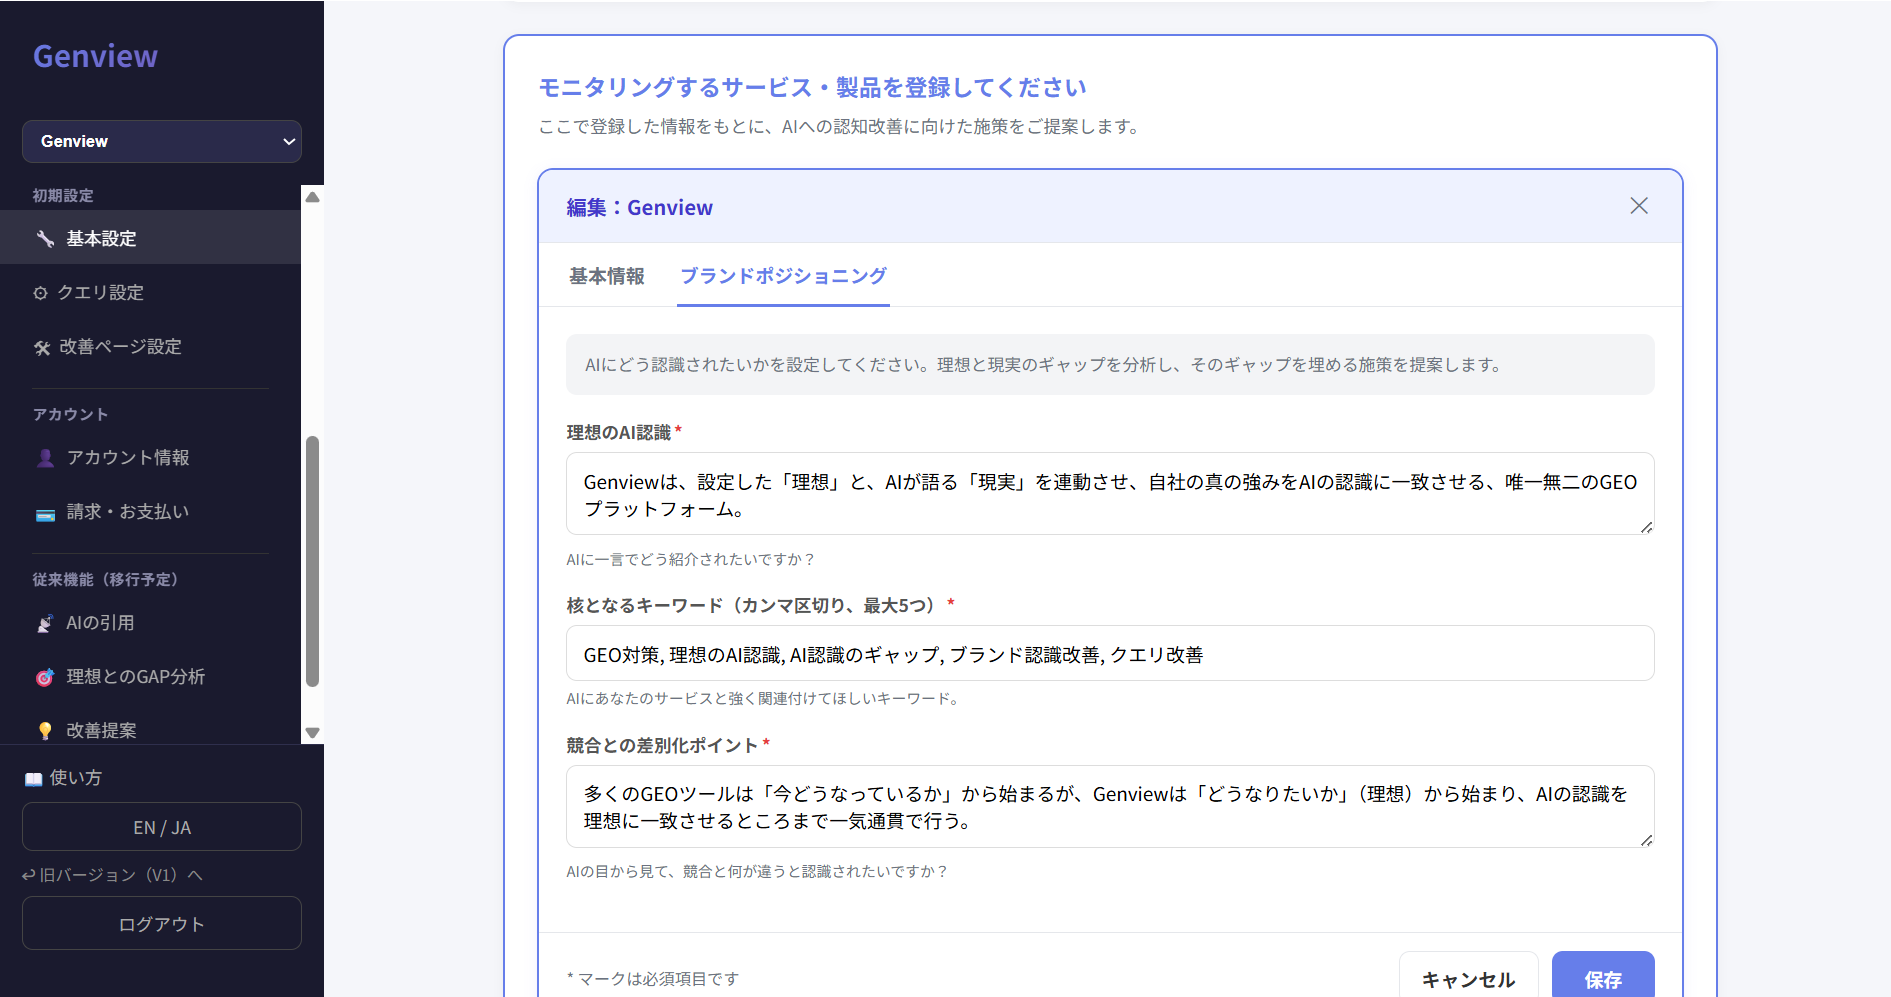This screenshot has width=1891, height=997.
Task: Click sidebar scrollbar down arrow
Action: [312, 733]
